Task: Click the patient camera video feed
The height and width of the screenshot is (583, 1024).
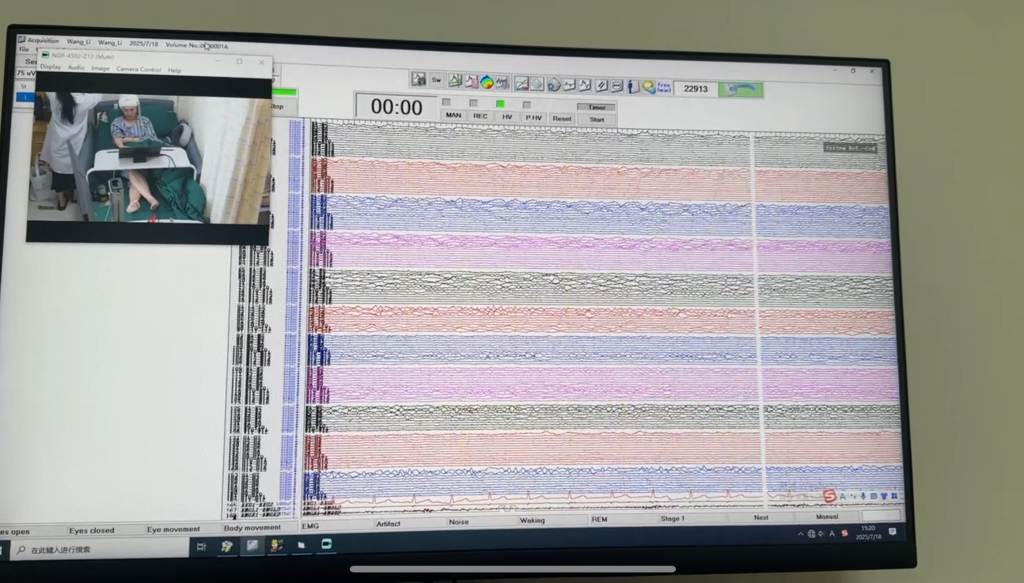Action: (150, 157)
